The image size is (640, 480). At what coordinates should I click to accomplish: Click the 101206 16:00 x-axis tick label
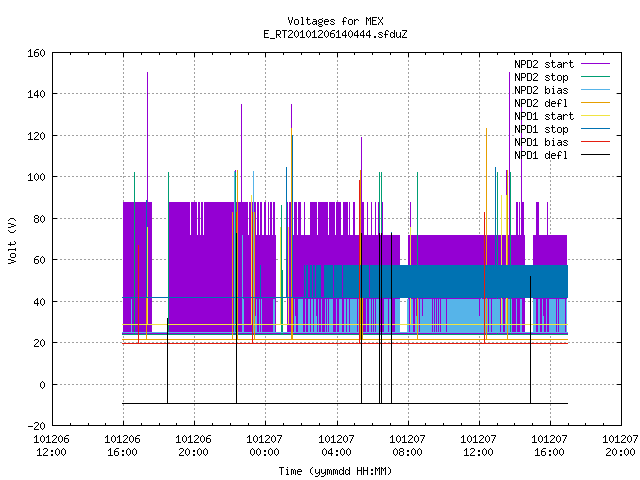pos(122,446)
